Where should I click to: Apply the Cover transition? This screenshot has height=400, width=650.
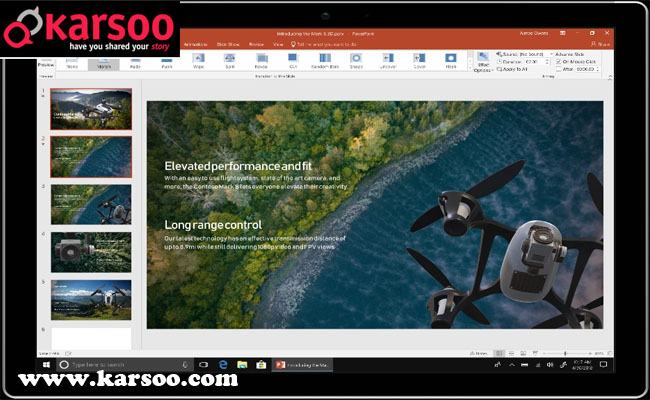click(x=420, y=61)
